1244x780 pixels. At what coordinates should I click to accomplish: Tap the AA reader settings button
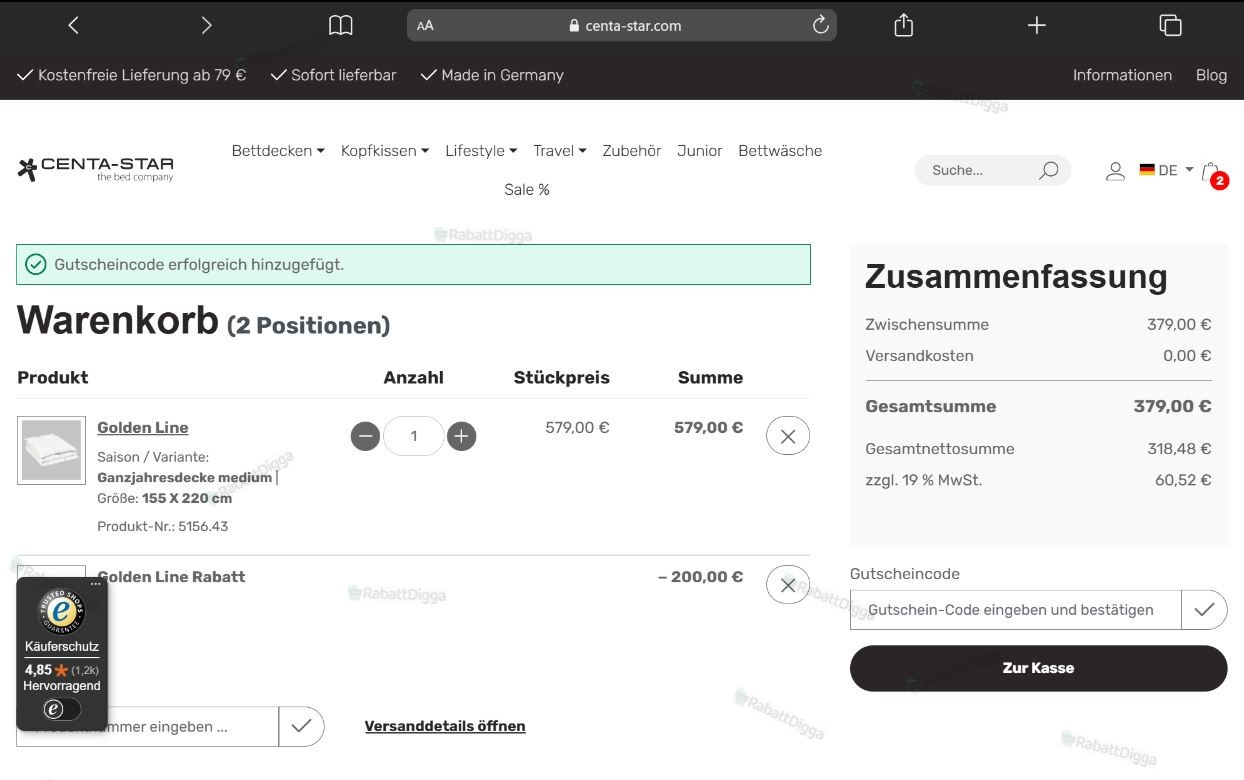(x=425, y=26)
